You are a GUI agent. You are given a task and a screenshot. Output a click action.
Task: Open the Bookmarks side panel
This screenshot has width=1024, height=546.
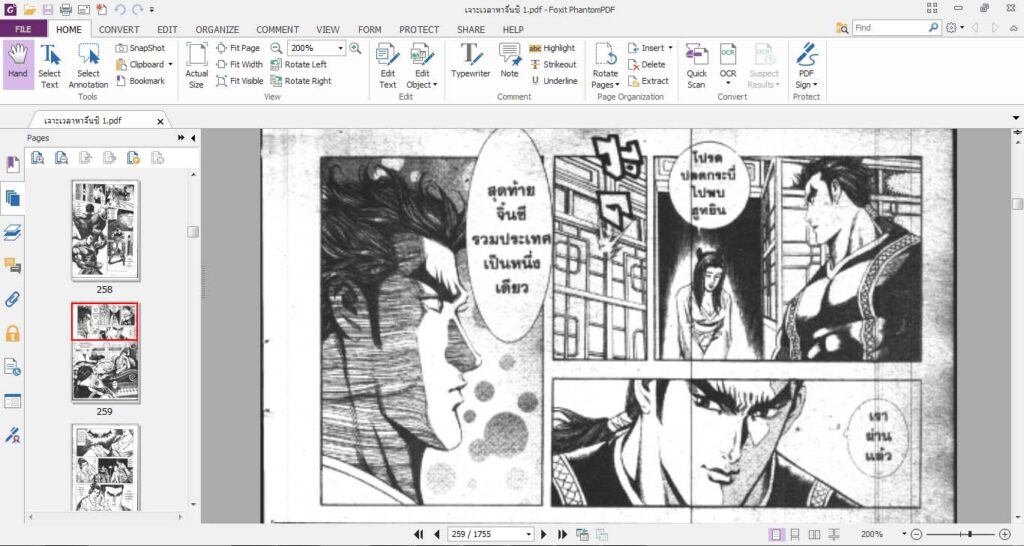coord(12,165)
